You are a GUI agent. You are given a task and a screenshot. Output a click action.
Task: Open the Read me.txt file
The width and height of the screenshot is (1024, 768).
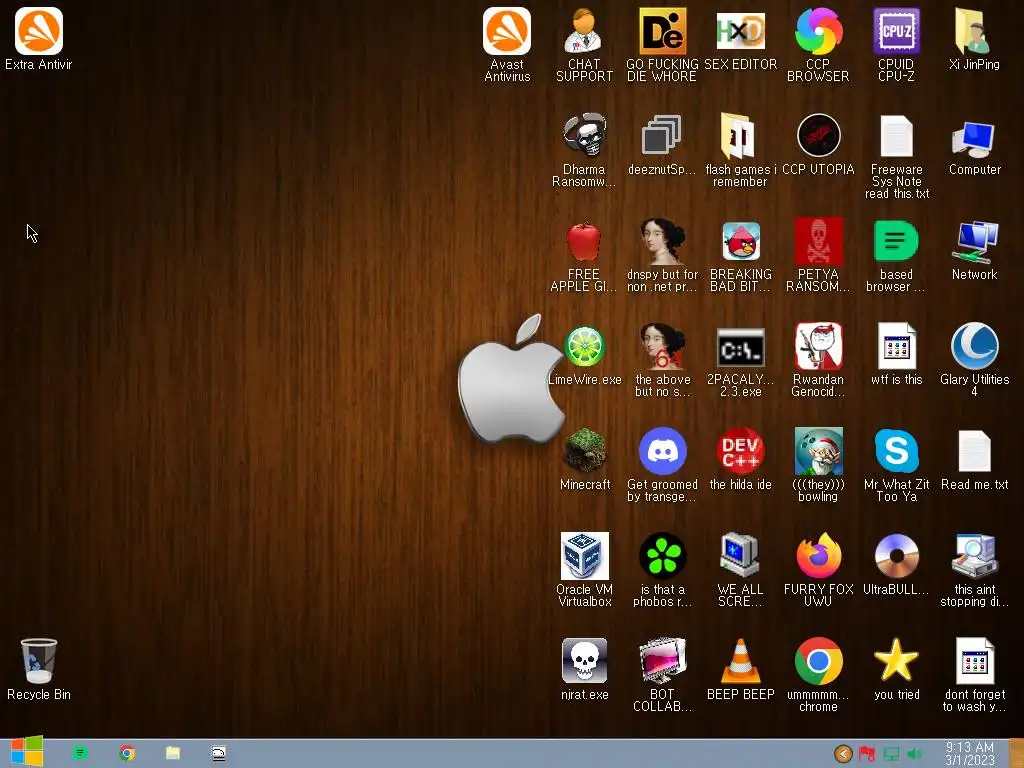[974, 460]
